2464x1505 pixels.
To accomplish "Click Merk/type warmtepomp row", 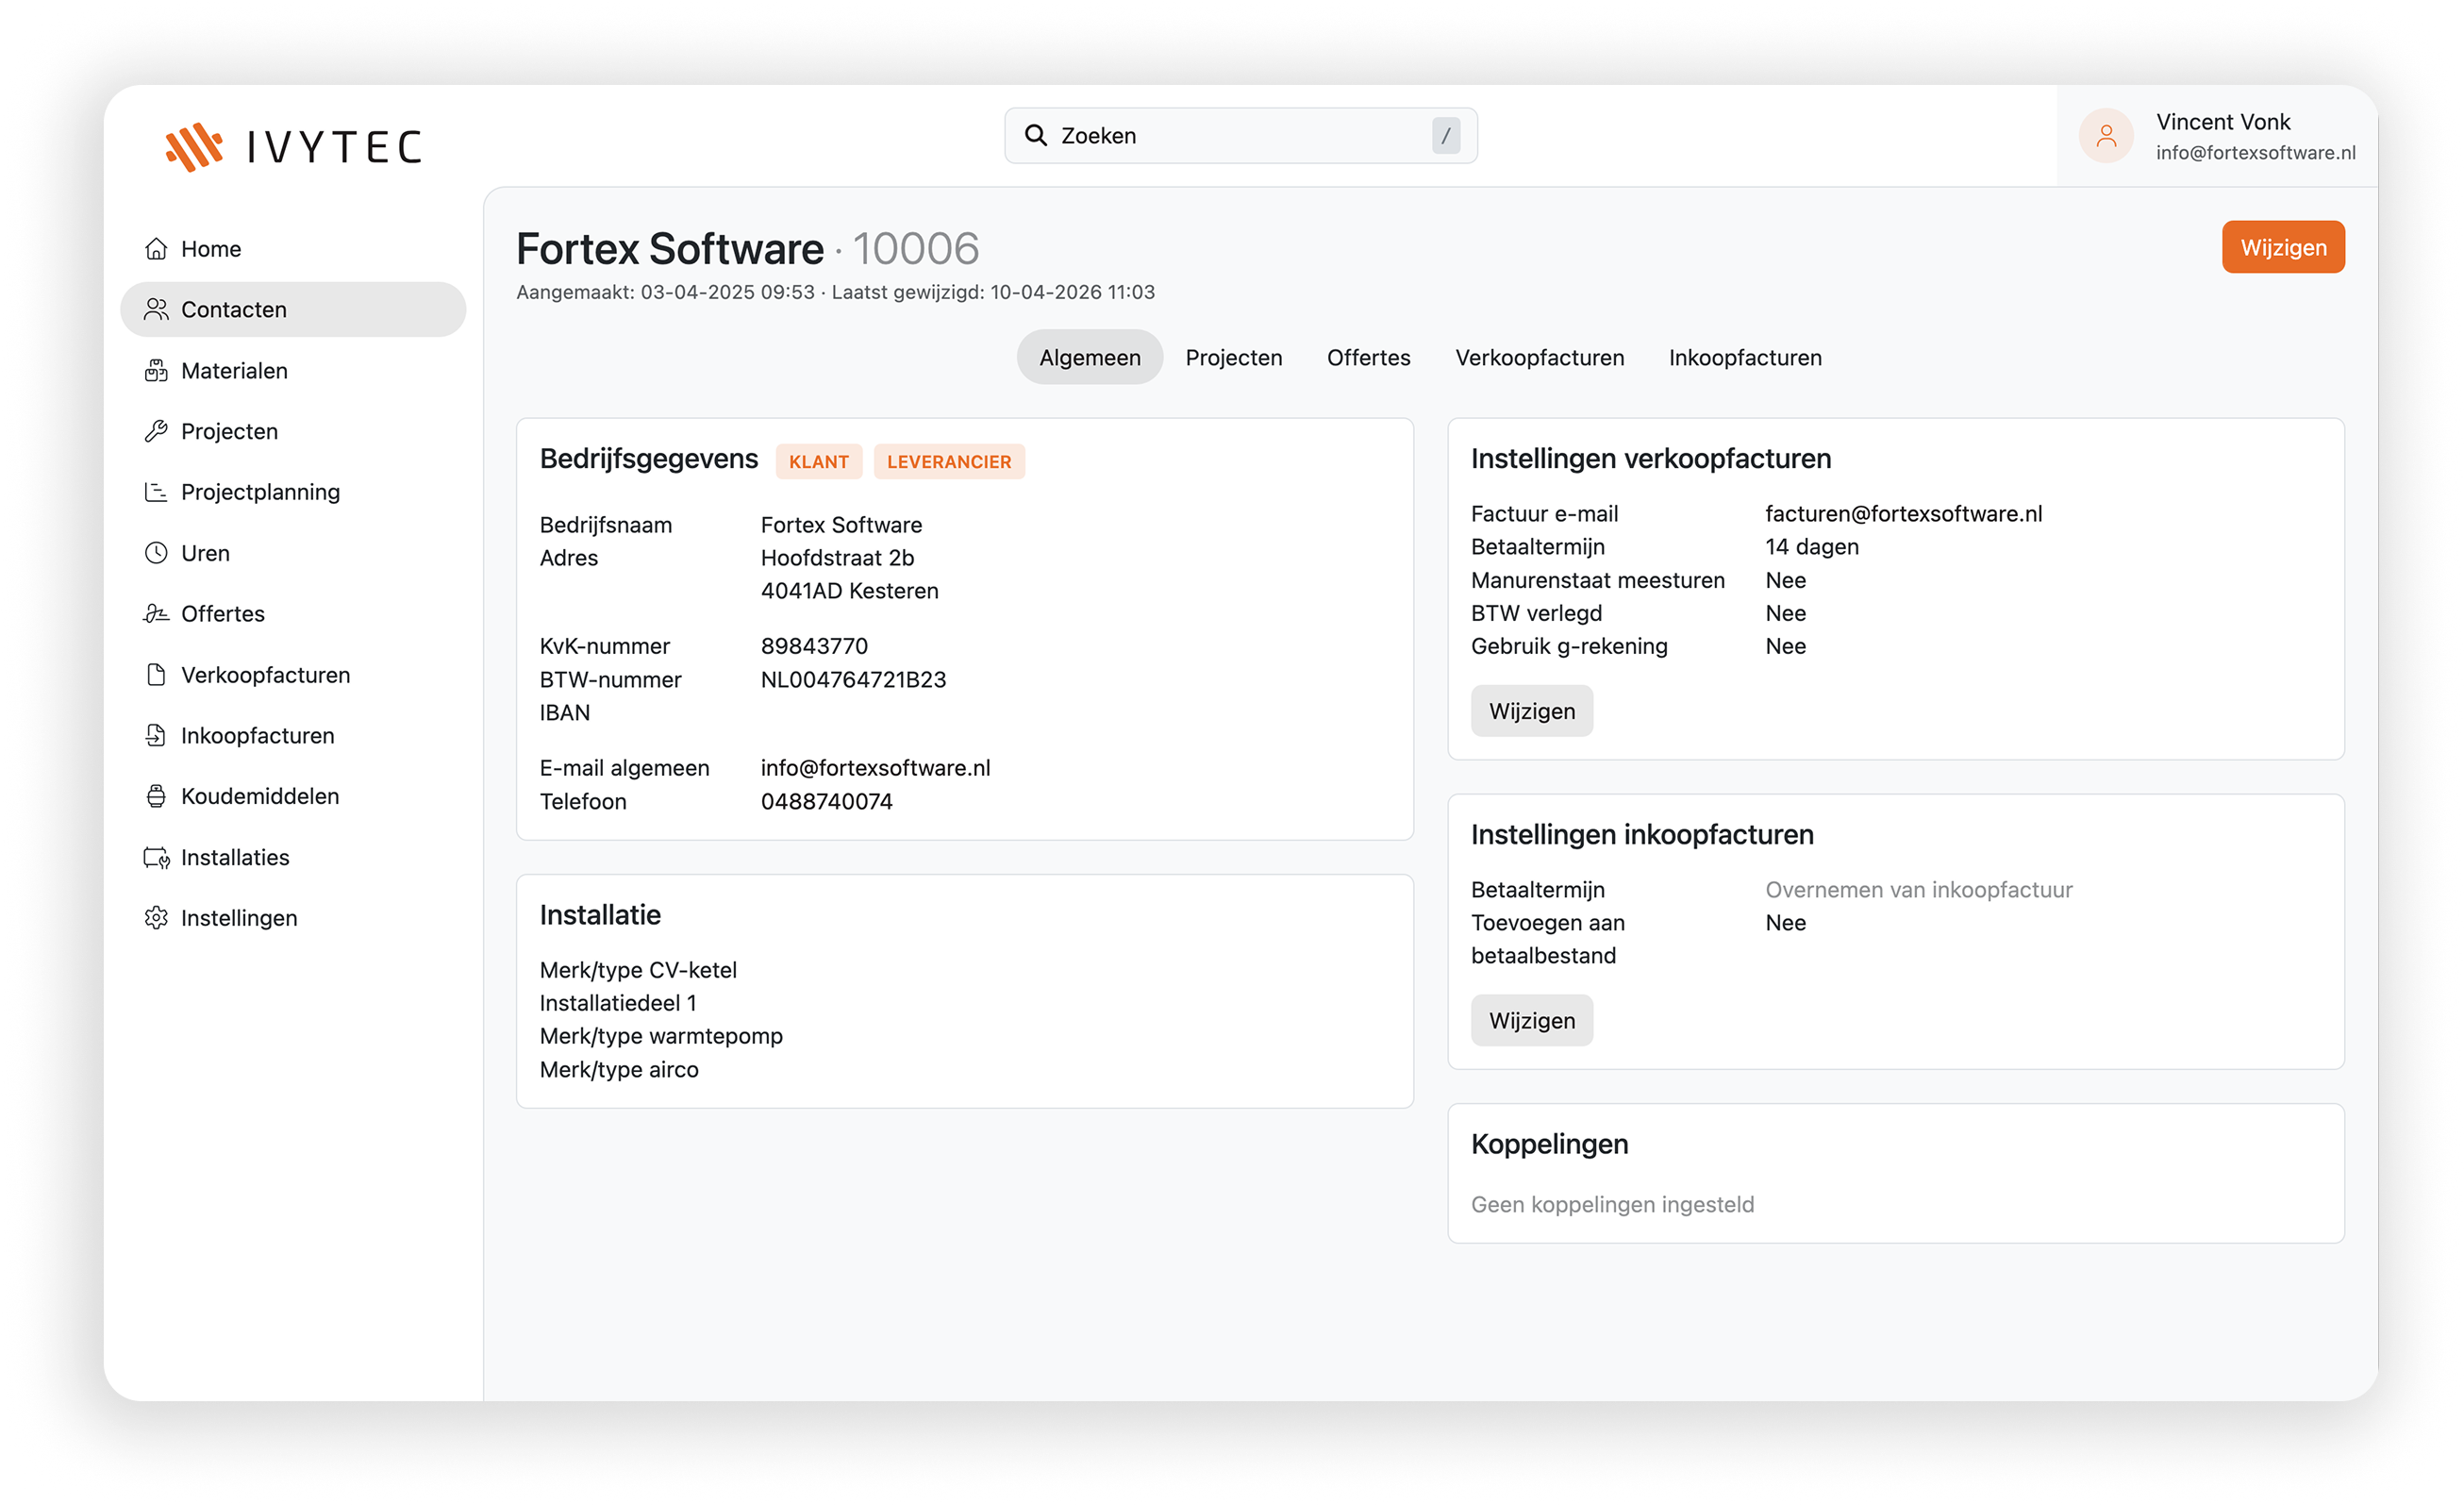I will (662, 1036).
